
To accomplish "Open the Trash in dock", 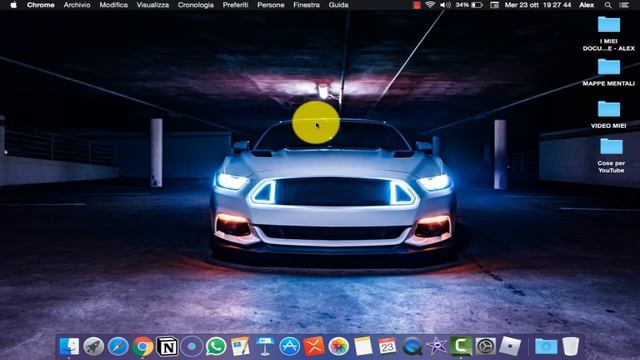I will [x=570, y=347].
